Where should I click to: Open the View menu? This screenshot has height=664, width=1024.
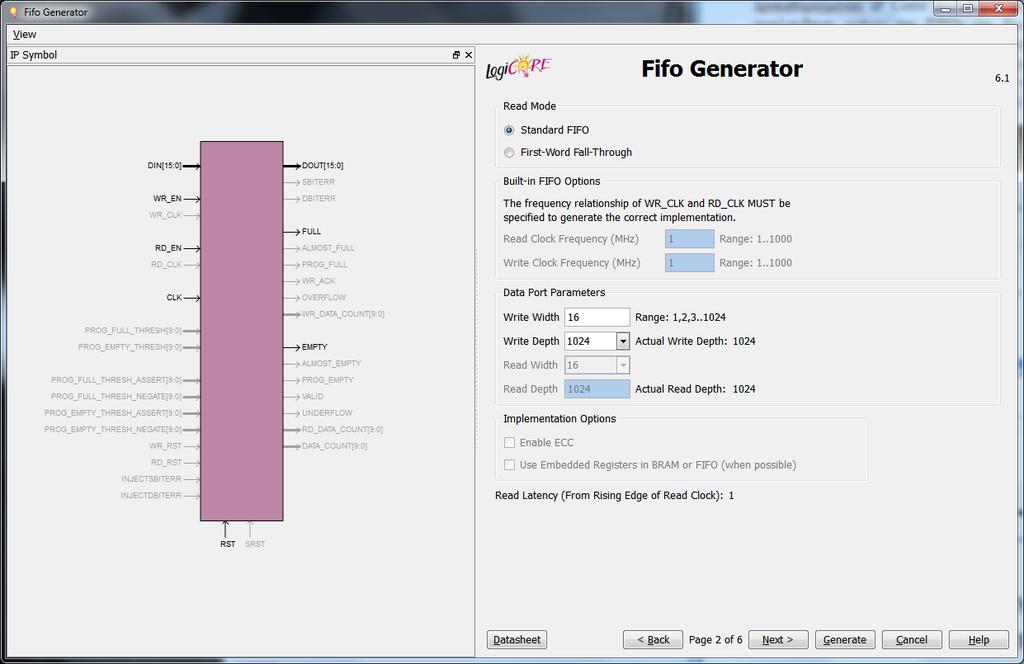click(x=25, y=35)
